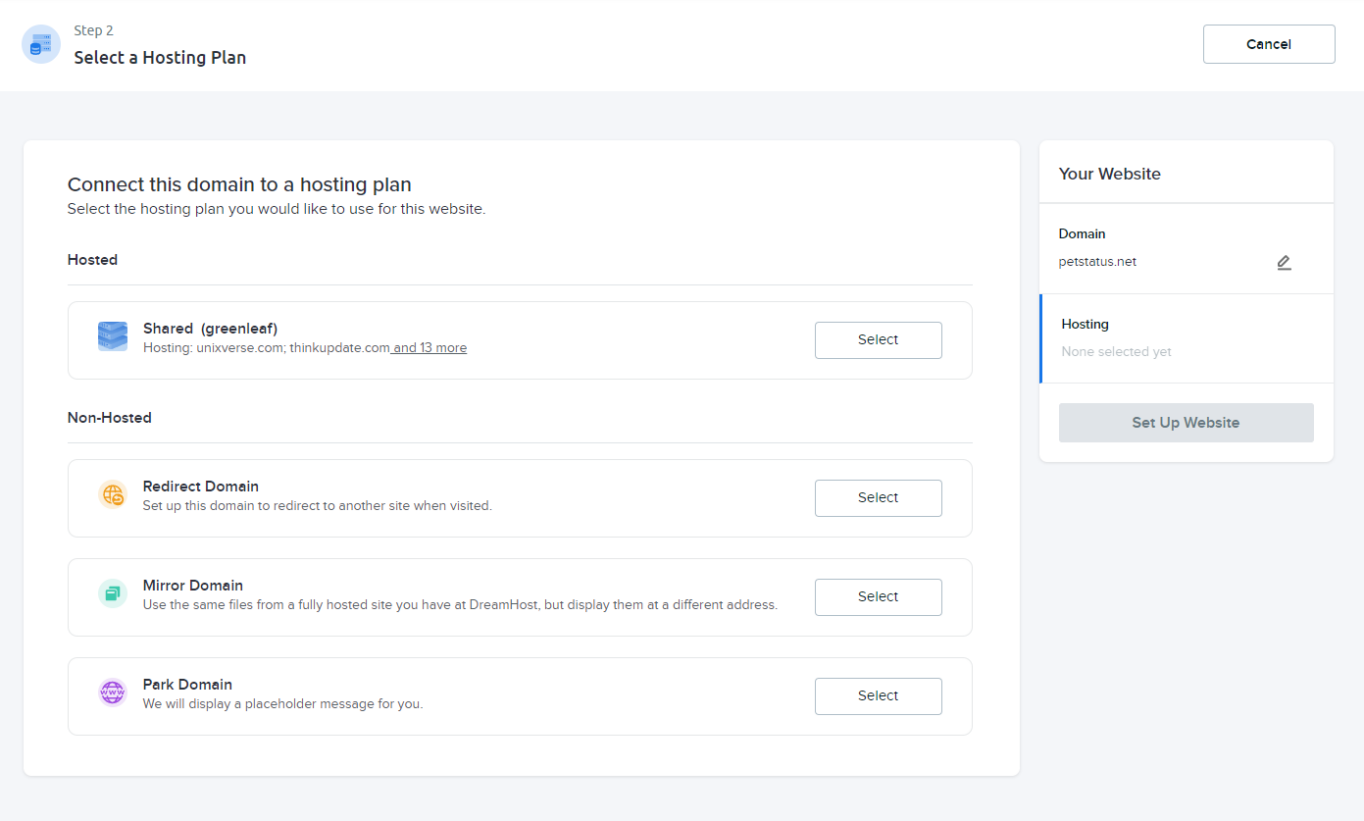Click the blue database icon next to Step 2
Screen dimensions: 1364x821
[x=40, y=44]
